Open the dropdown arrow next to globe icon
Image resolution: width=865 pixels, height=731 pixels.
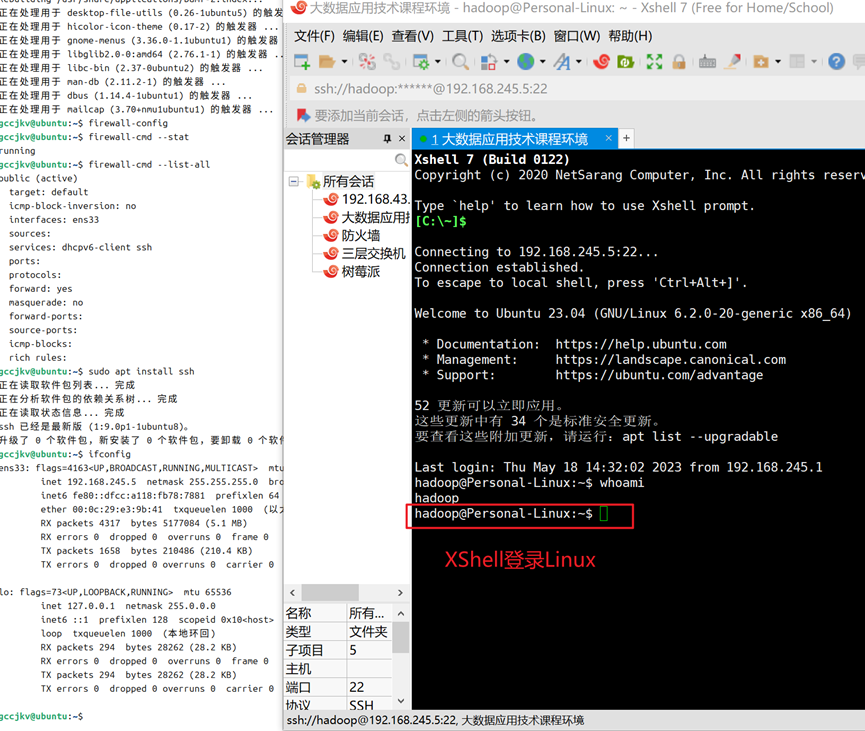tap(542, 62)
